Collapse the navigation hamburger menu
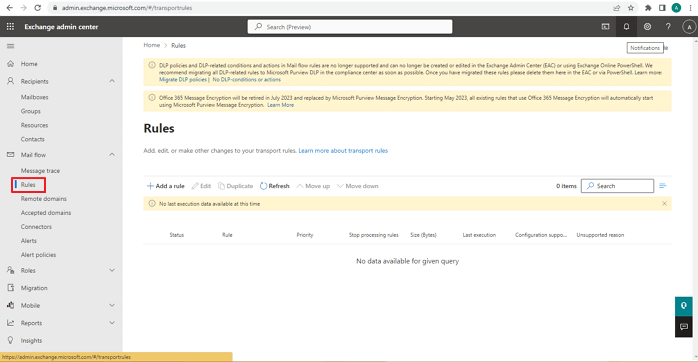This screenshot has height=362, width=698. coord(11,46)
